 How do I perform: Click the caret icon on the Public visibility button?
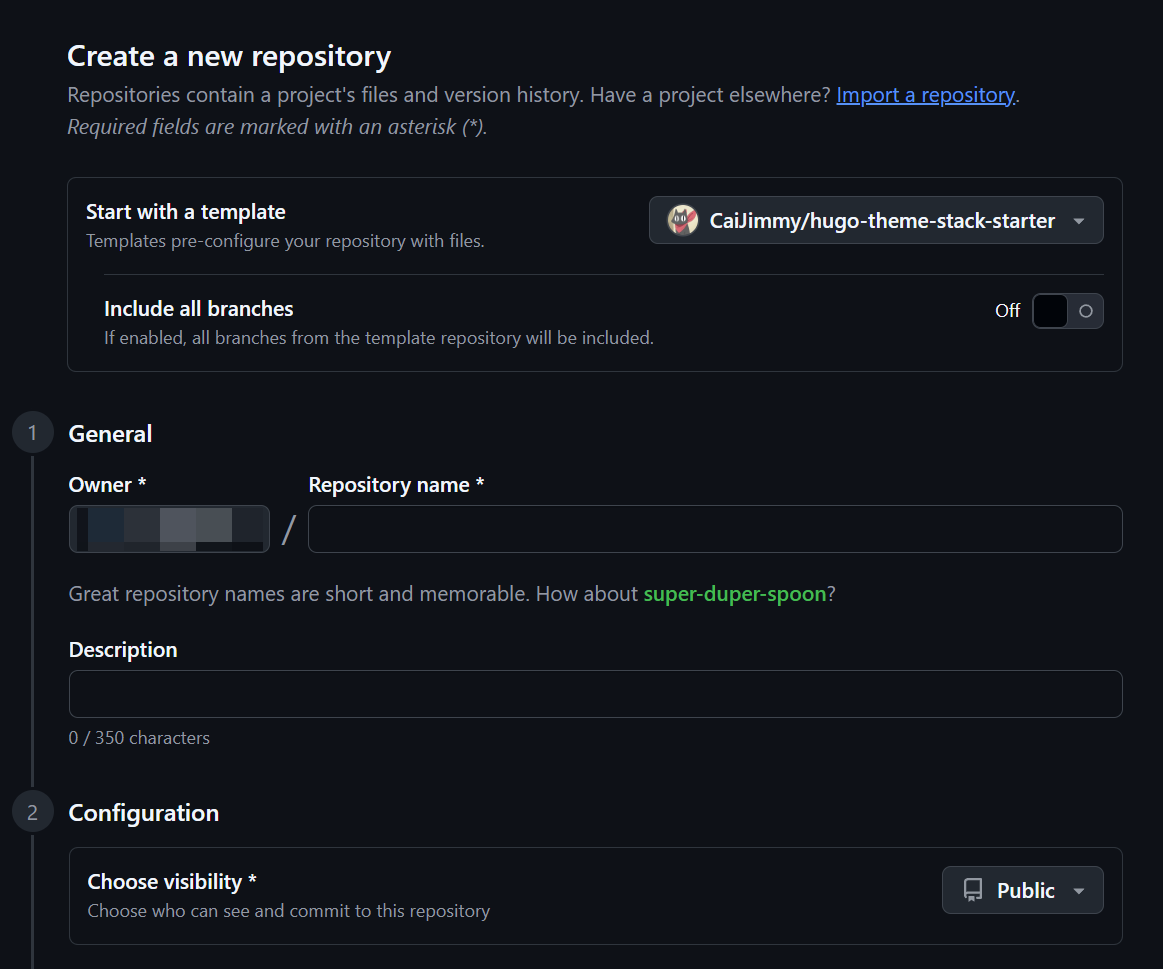click(x=1079, y=890)
